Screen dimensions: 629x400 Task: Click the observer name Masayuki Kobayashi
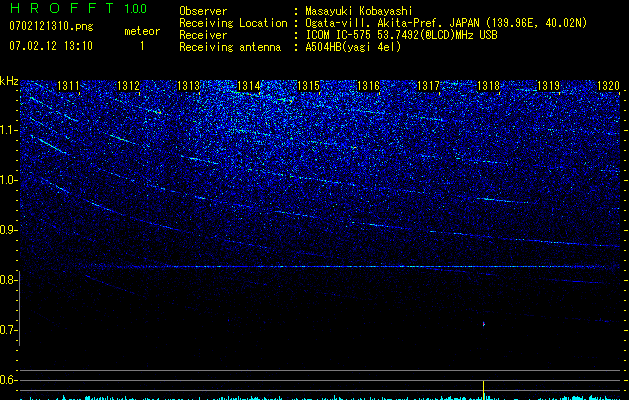[x=359, y=11]
